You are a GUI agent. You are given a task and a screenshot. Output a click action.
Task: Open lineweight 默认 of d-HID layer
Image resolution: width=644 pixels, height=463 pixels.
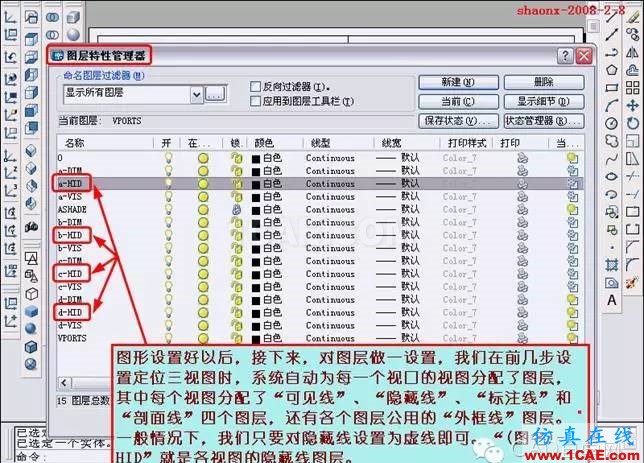coord(398,313)
